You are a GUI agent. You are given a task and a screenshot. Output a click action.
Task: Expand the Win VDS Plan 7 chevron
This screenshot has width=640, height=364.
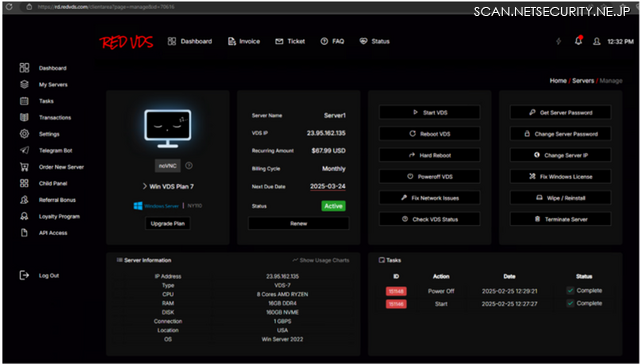point(144,186)
